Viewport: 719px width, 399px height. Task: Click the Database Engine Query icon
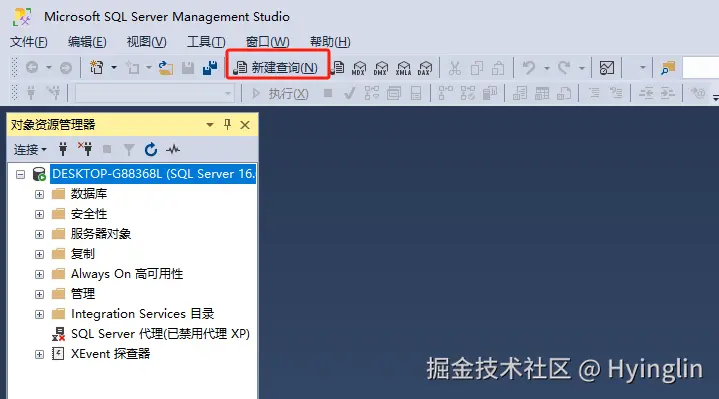337,68
